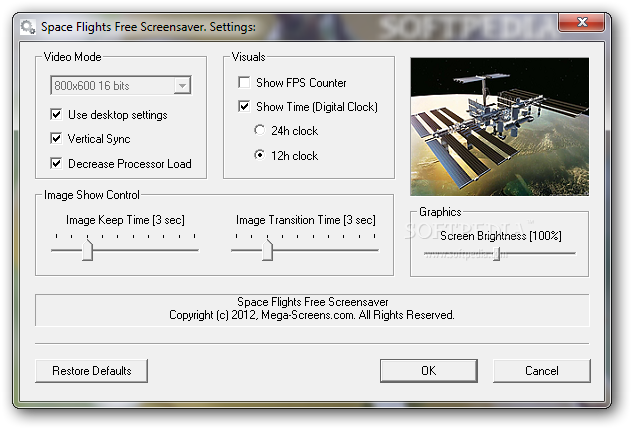Image resolution: width=632 pixels, height=429 pixels.
Task: Click the Image Keep Time [3 sec] label
Action: [x=125, y=220]
